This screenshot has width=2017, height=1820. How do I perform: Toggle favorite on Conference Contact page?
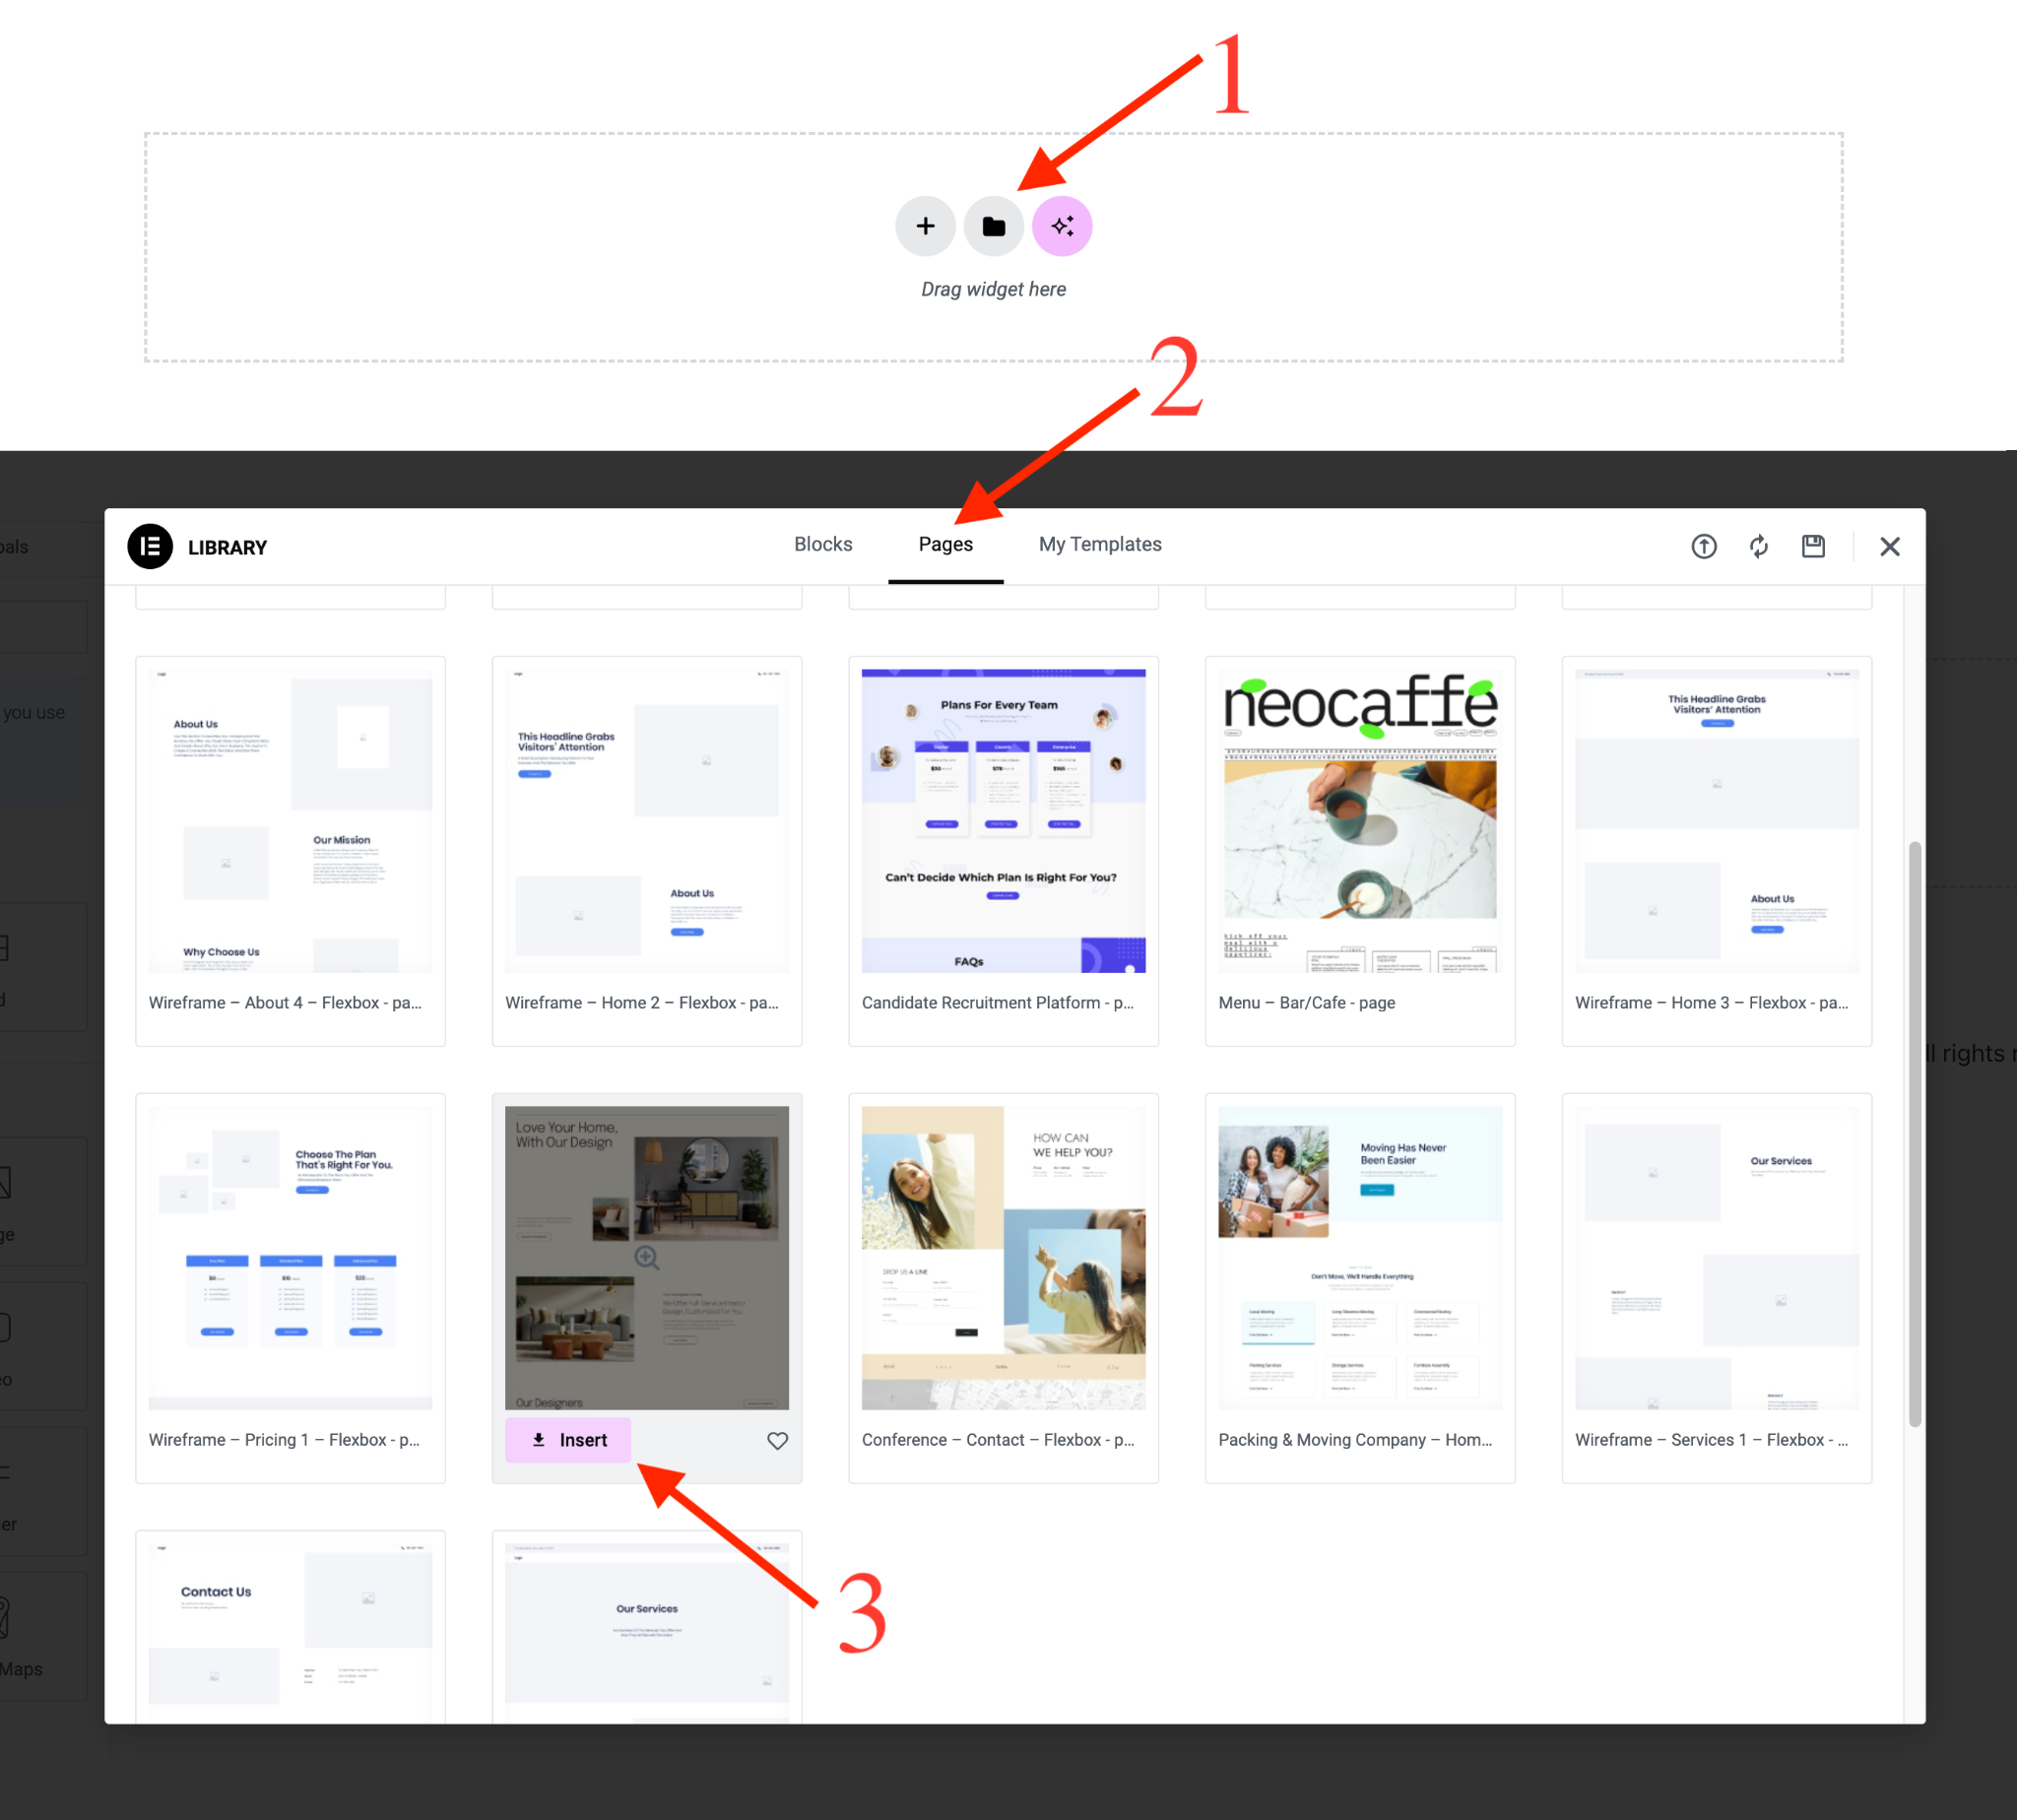click(1134, 1439)
